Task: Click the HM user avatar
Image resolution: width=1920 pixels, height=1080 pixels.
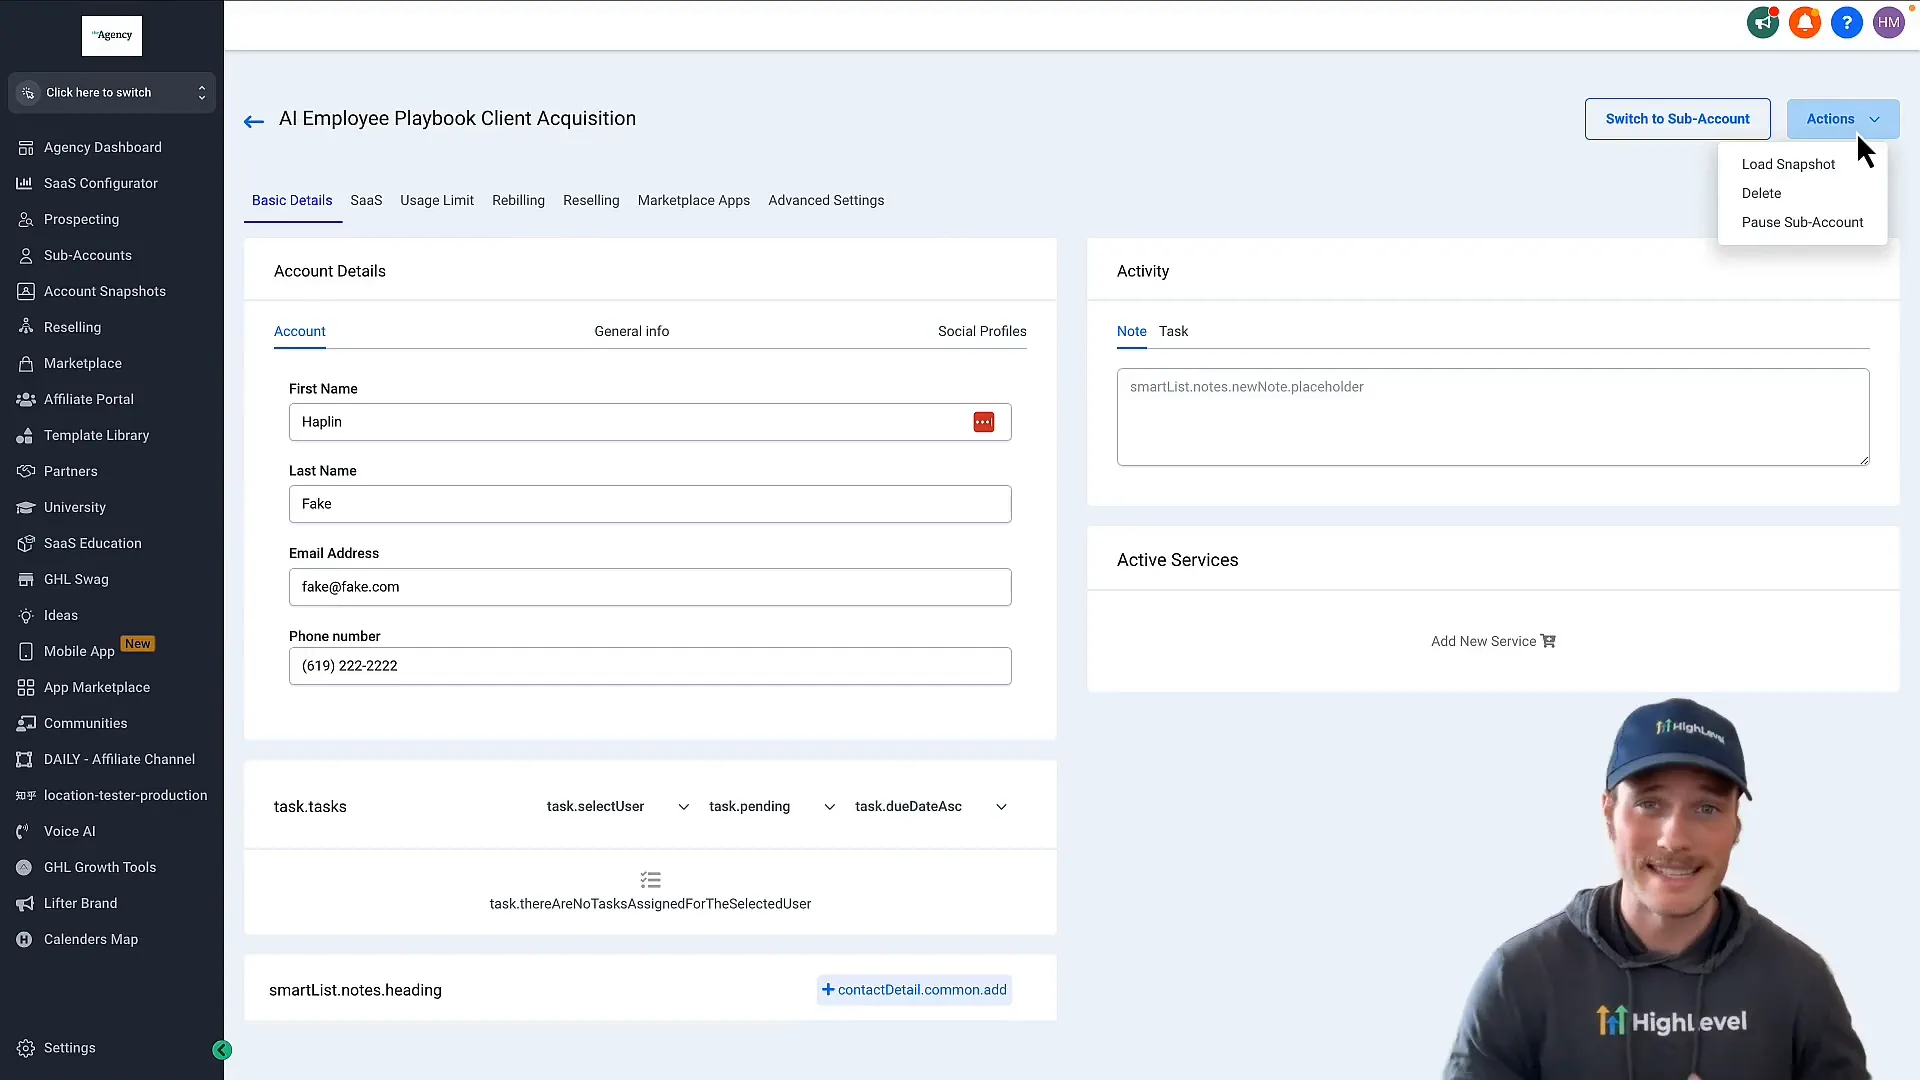Action: (x=1889, y=22)
